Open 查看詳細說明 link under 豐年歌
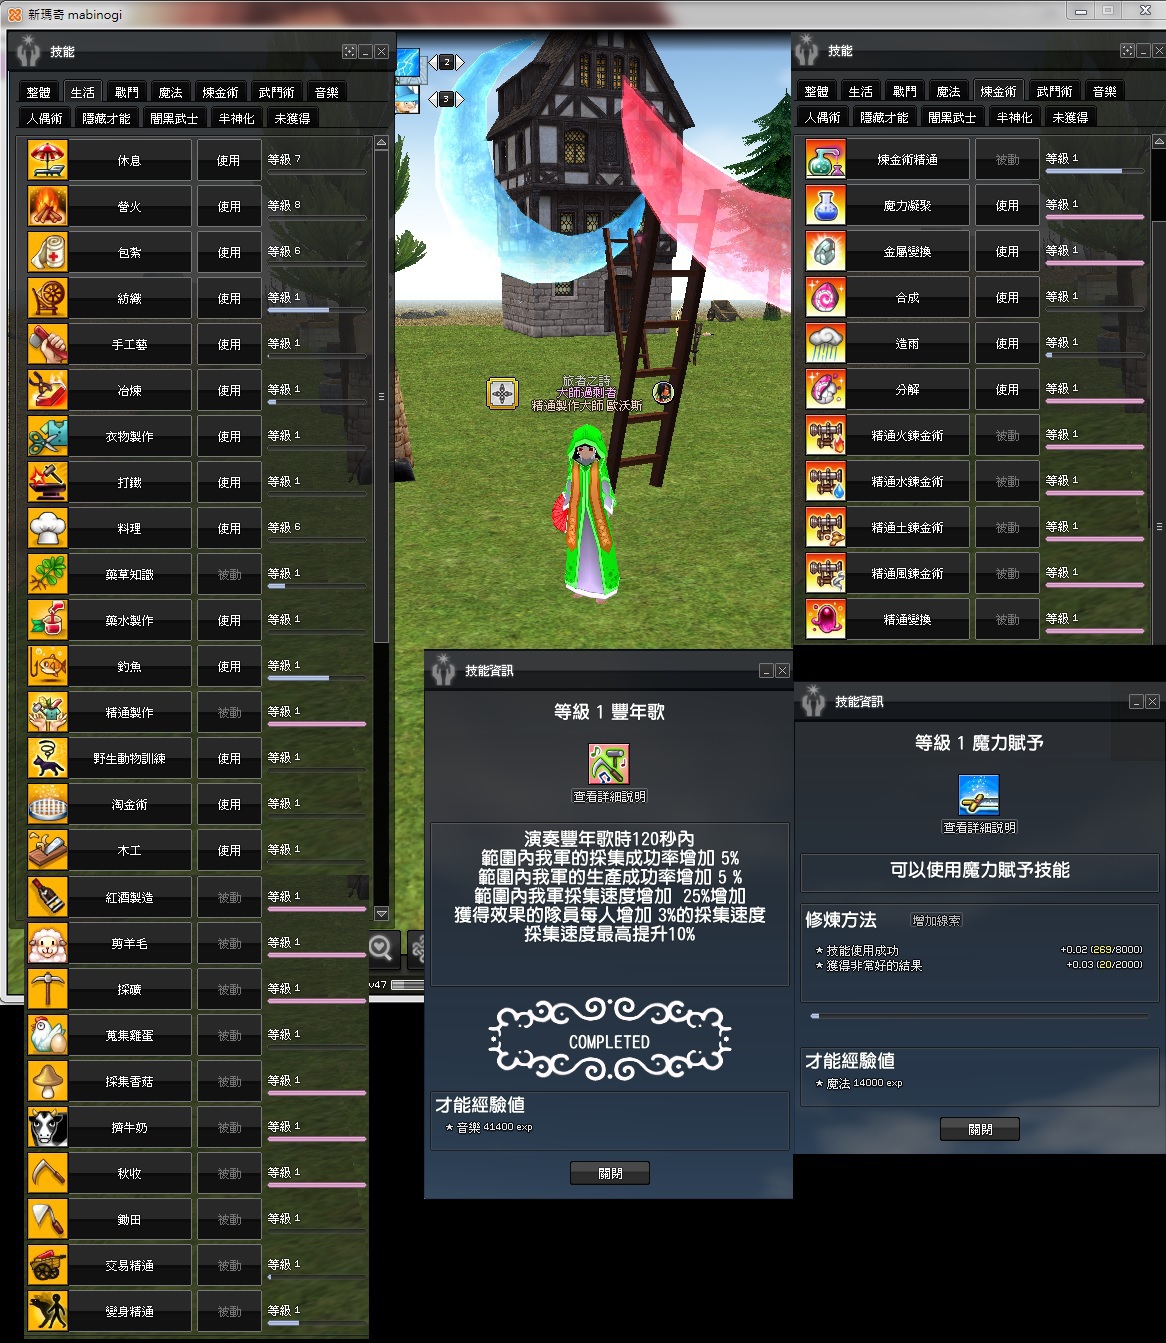This screenshot has width=1166, height=1343. pyautogui.click(x=610, y=797)
